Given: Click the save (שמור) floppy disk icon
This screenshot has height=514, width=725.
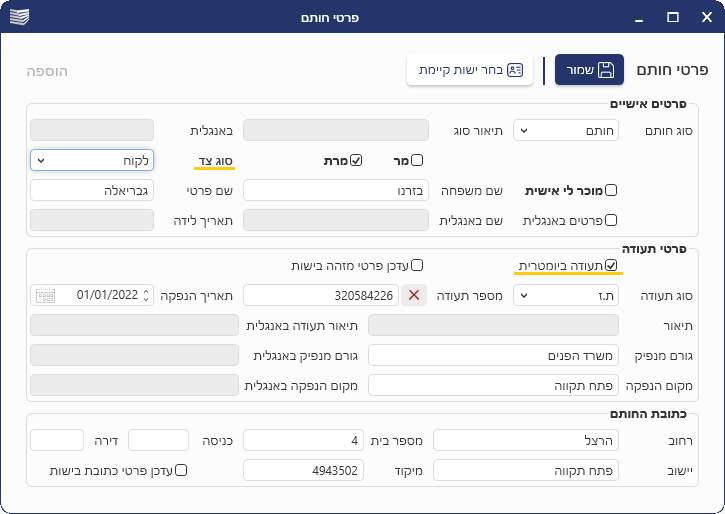Looking at the screenshot, I should pyautogui.click(x=606, y=70).
